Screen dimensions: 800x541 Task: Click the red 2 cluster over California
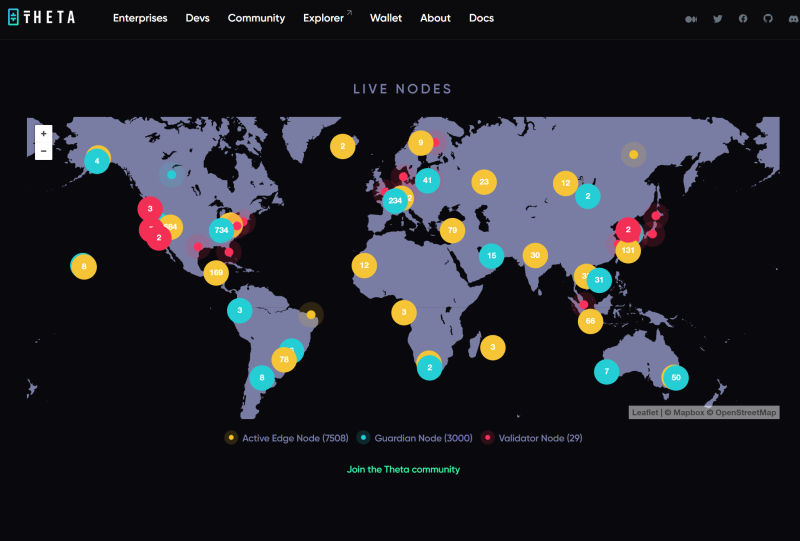pos(159,238)
